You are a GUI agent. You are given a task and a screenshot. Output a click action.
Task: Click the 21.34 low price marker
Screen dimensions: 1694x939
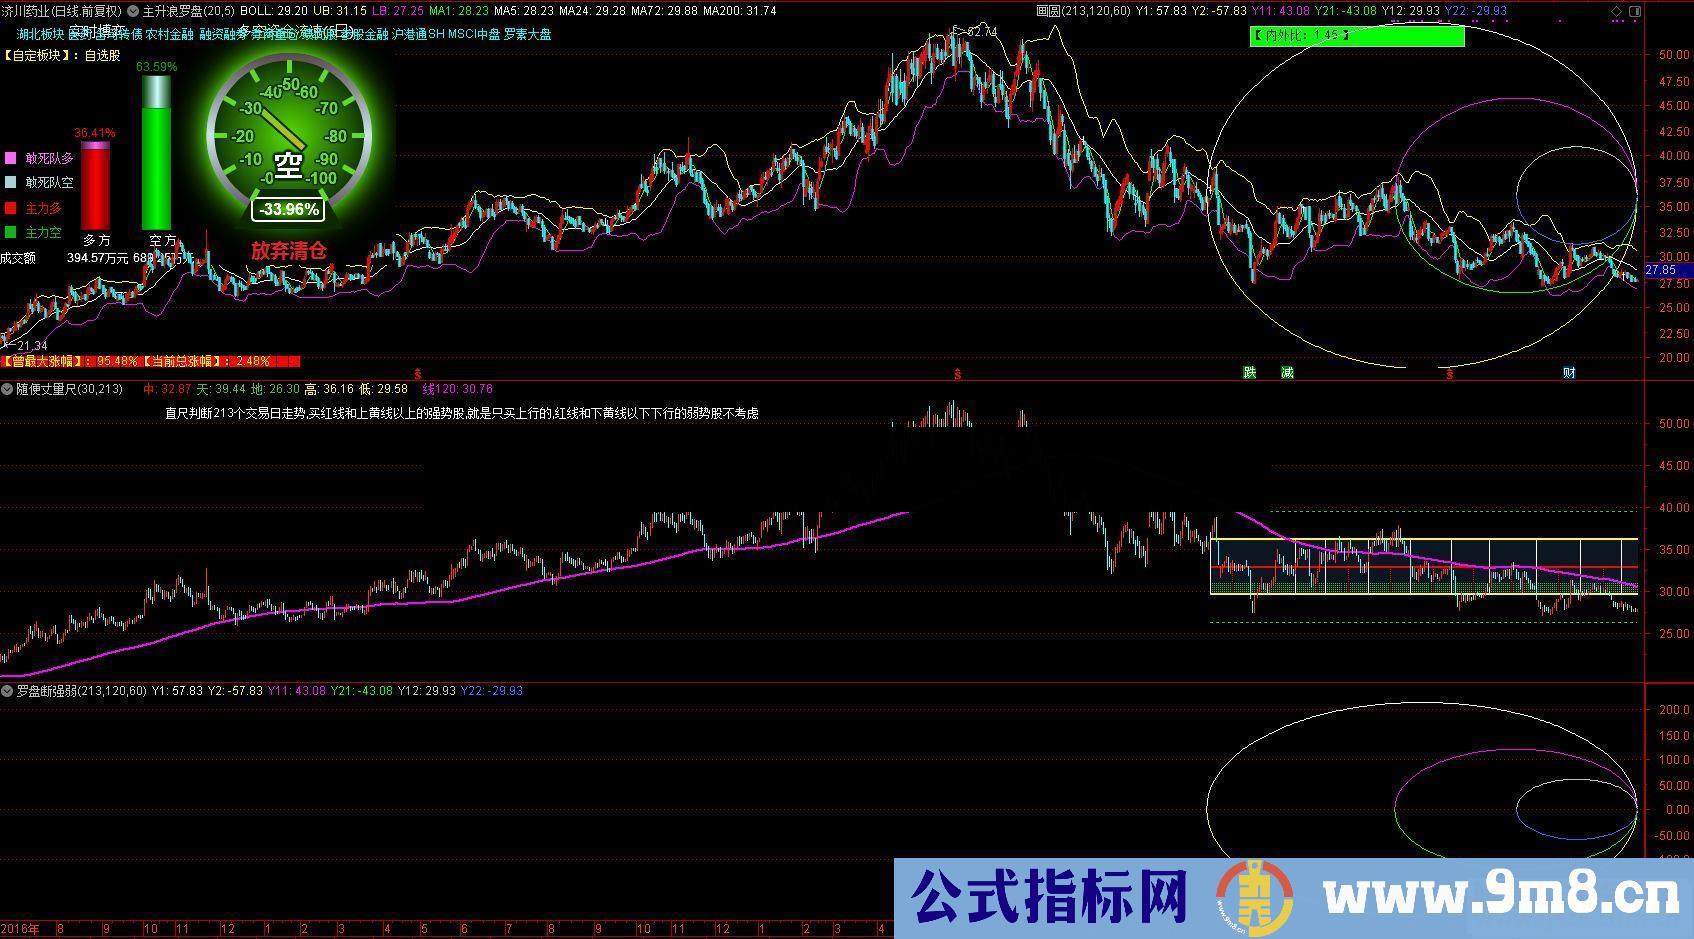point(32,346)
